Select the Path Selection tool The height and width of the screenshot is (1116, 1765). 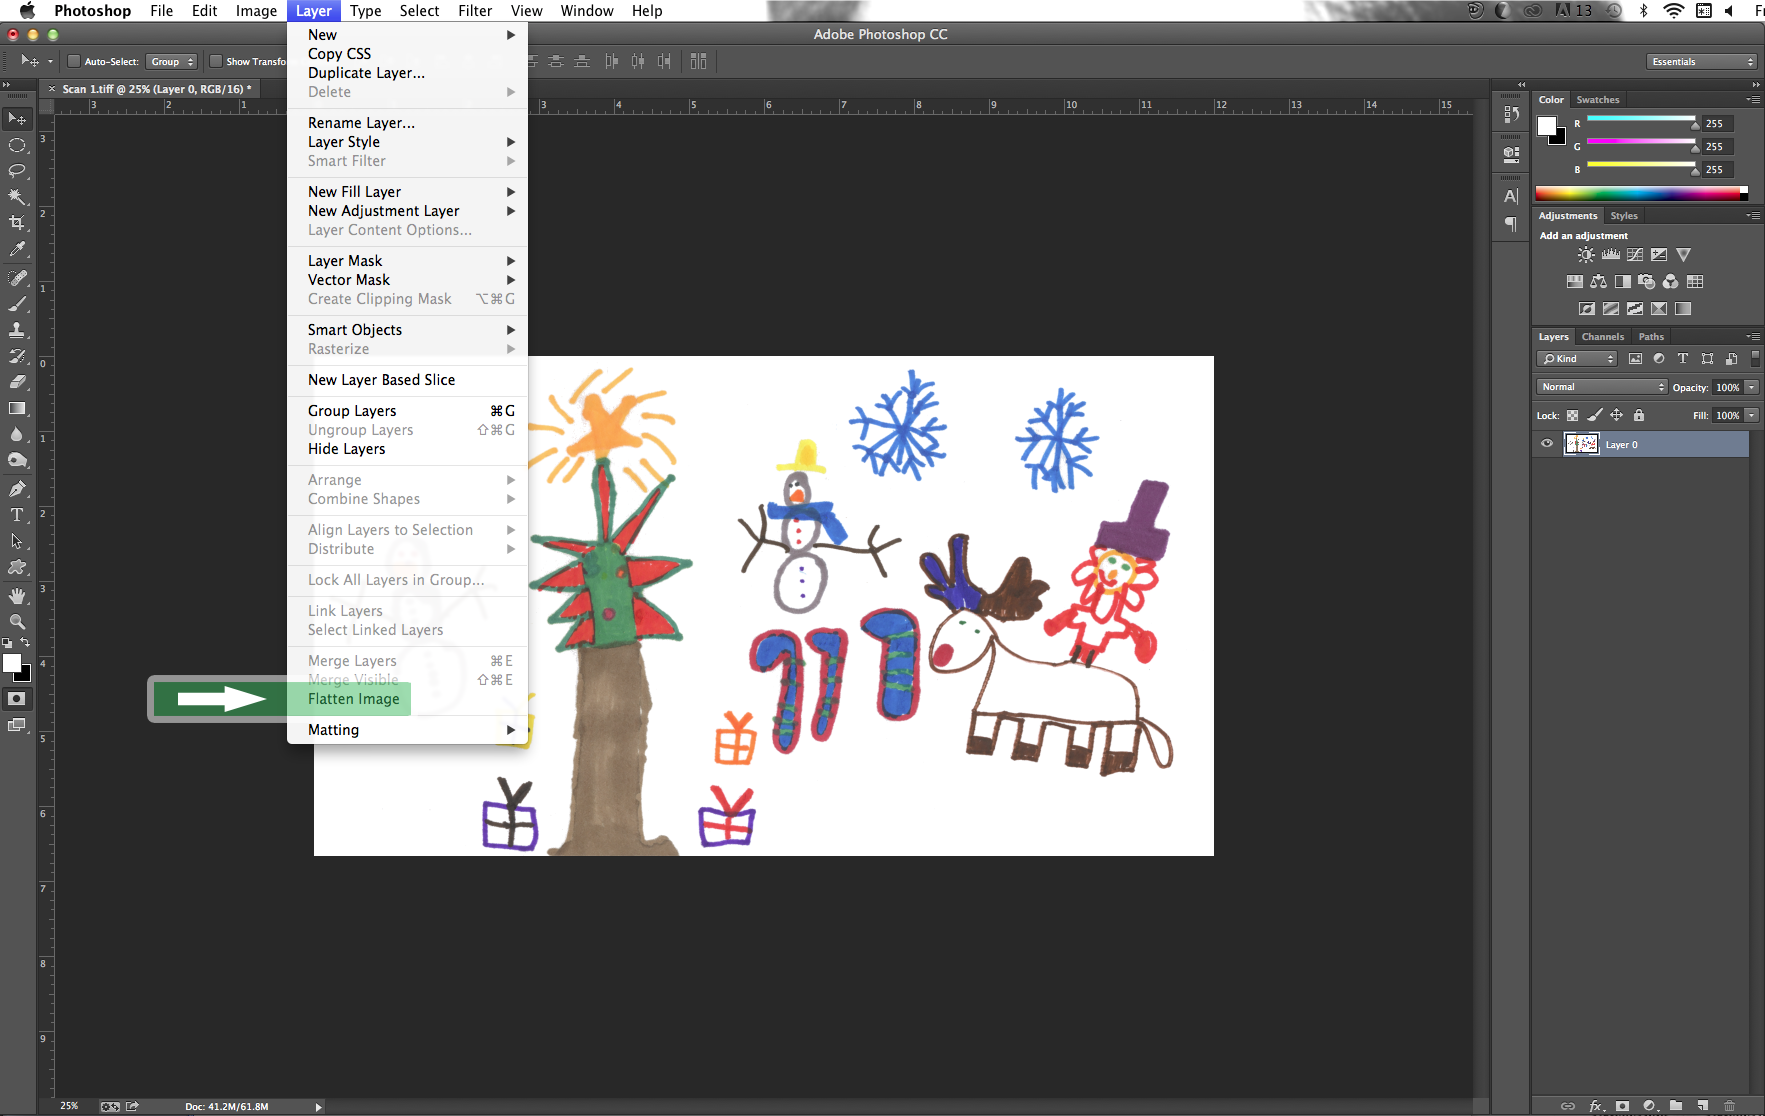click(17, 541)
